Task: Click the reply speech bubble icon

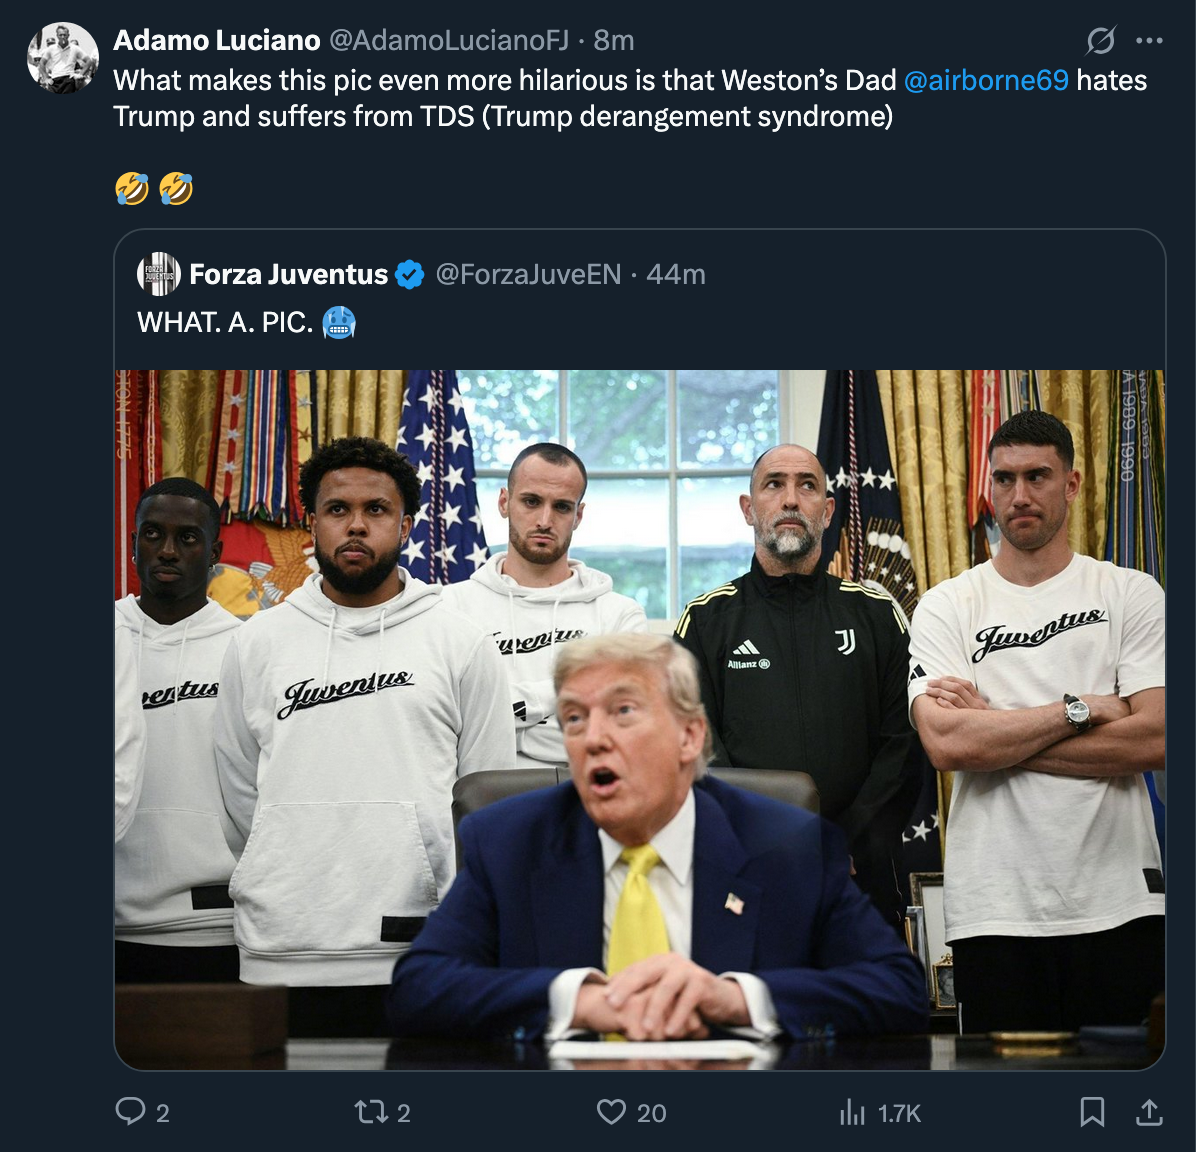Action: (x=130, y=1112)
